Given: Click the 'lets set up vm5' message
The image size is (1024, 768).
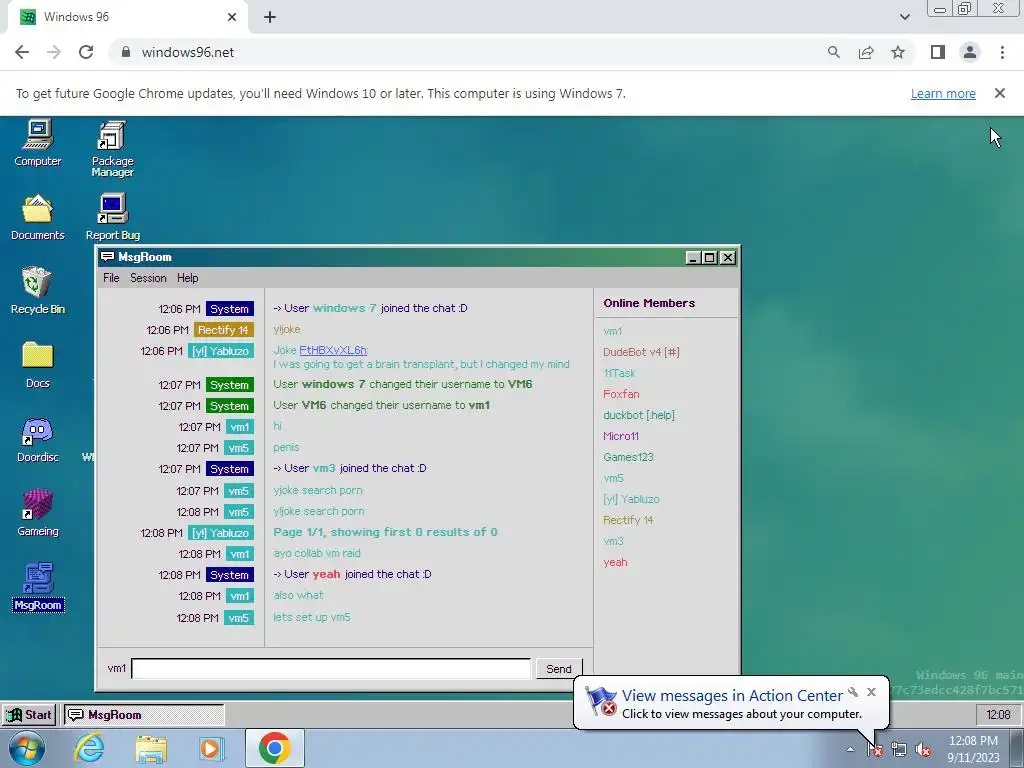Looking at the screenshot, I should pyautogui.click(x=312, y=617).
